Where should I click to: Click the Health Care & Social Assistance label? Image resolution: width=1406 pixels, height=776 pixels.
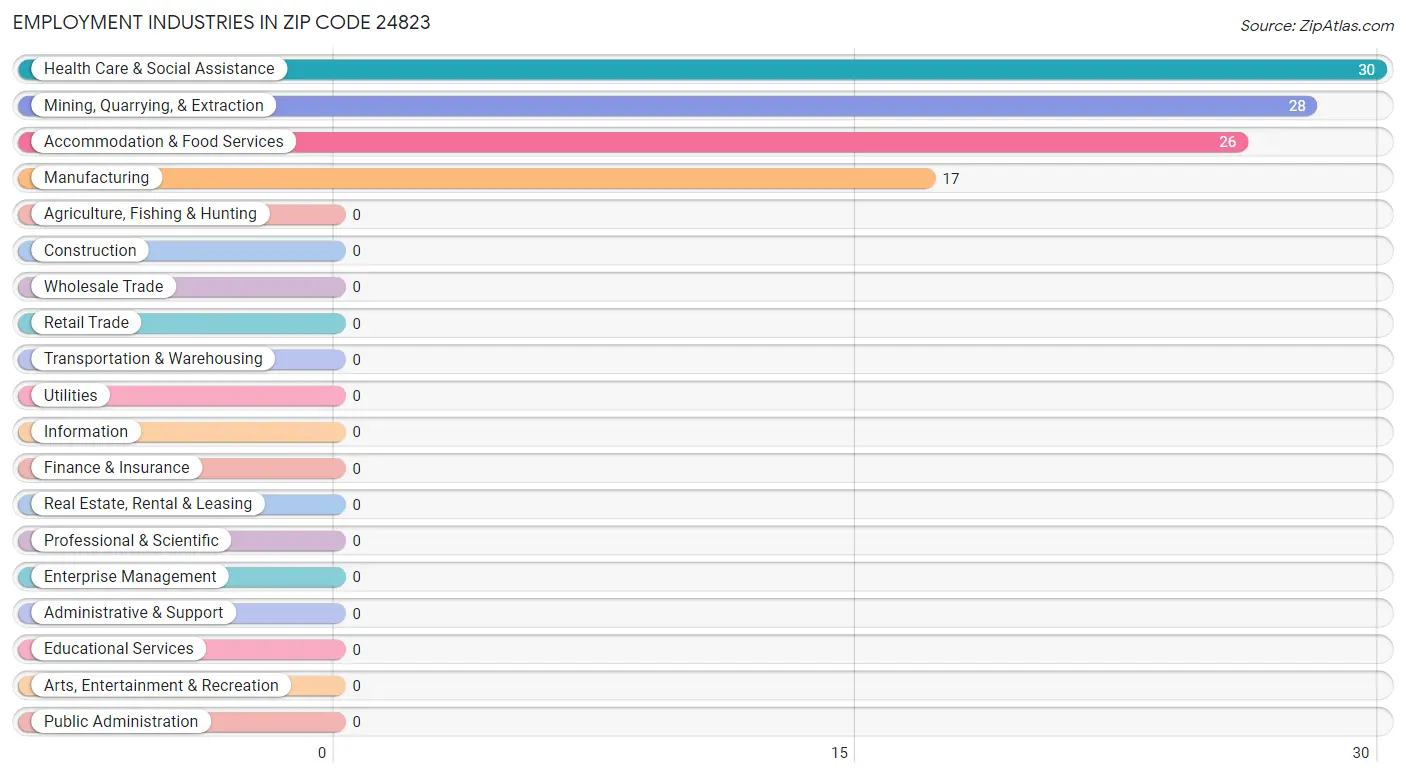tap(159, 69)
